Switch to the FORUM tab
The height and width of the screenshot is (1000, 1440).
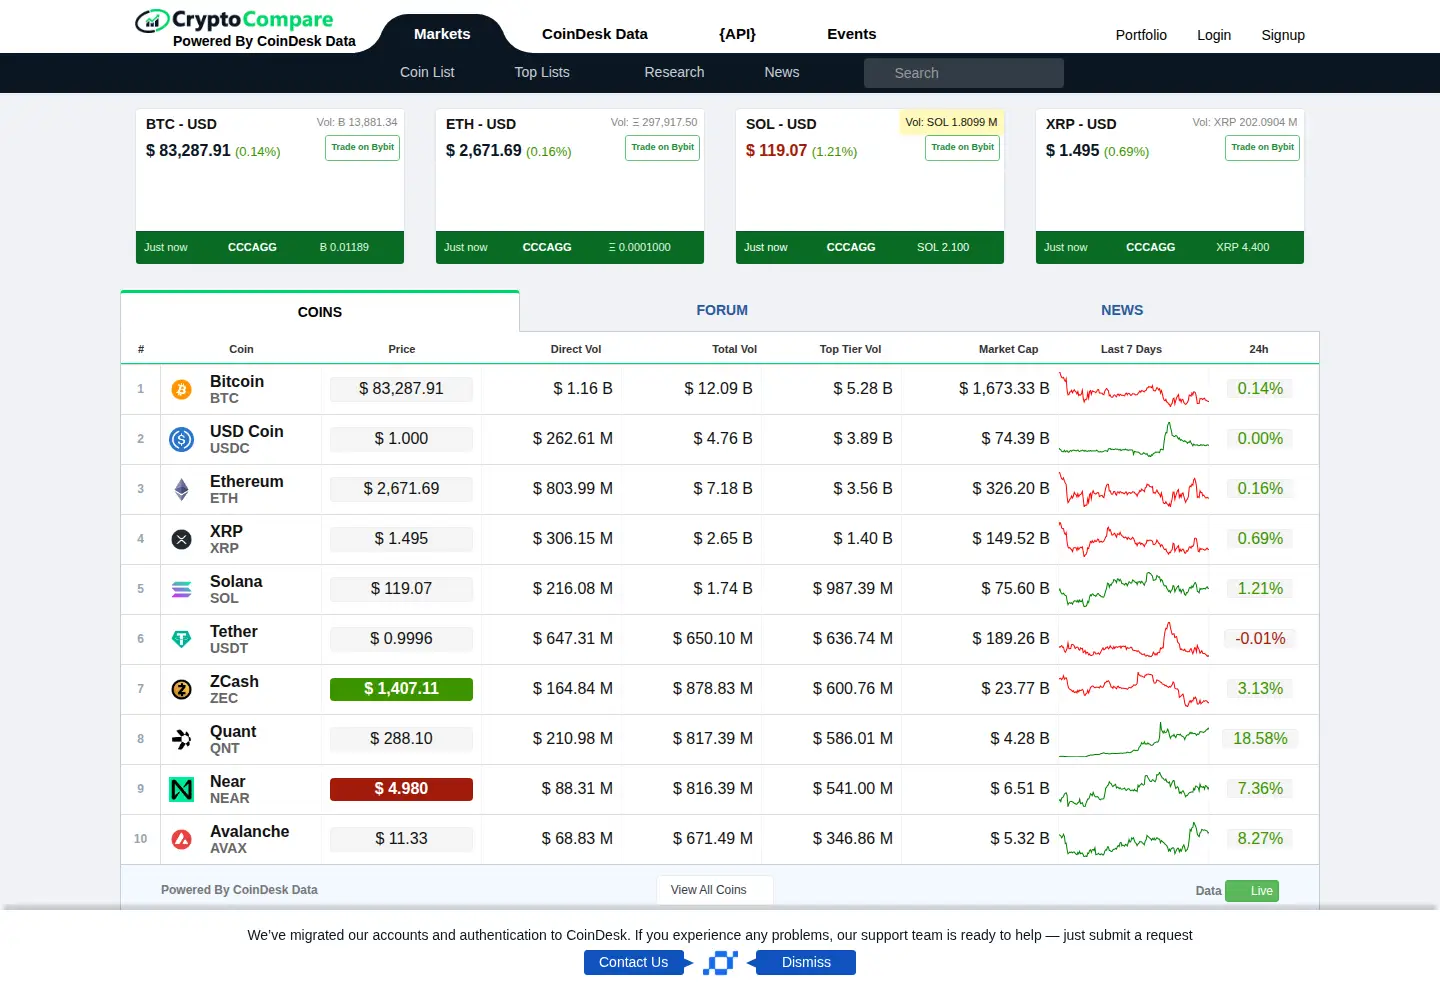pos(722,310)
